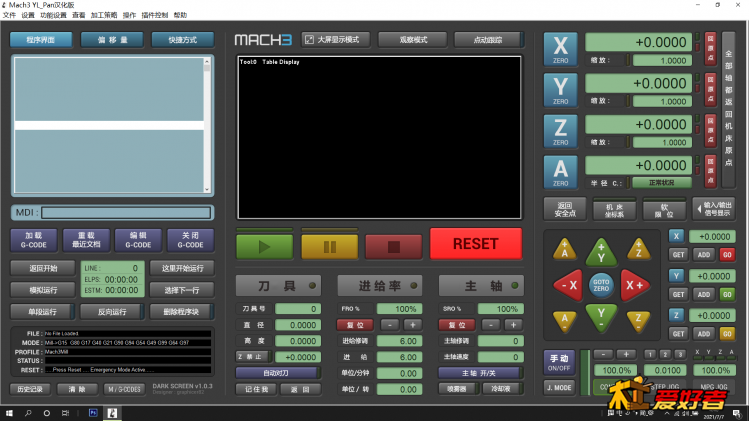Click the blue Y label in position panel

coord(676,276)
